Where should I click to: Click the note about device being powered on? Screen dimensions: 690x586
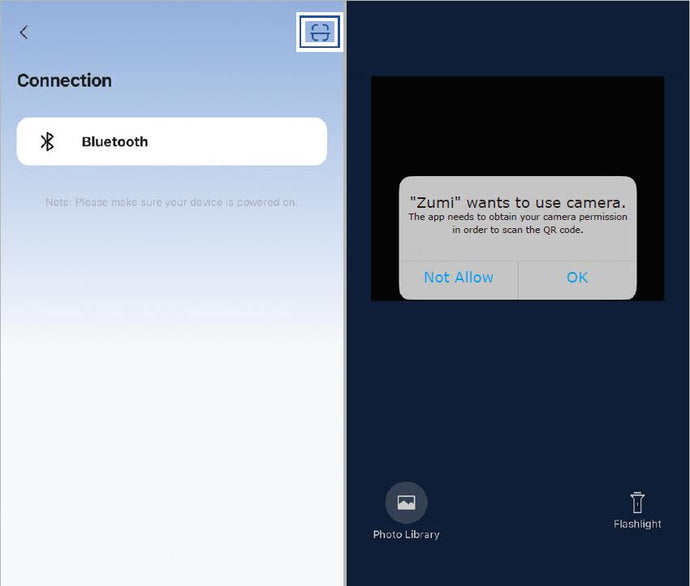[171, 202]
